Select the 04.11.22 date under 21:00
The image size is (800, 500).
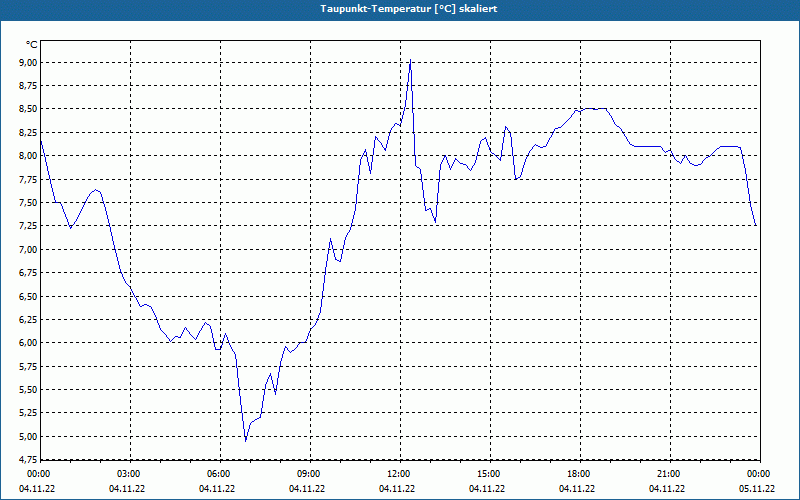667,488
